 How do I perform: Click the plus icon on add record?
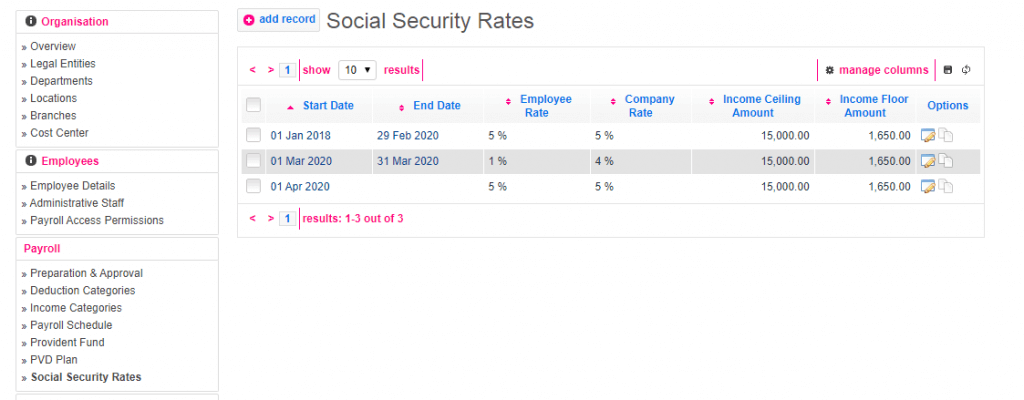coord(249,19)
